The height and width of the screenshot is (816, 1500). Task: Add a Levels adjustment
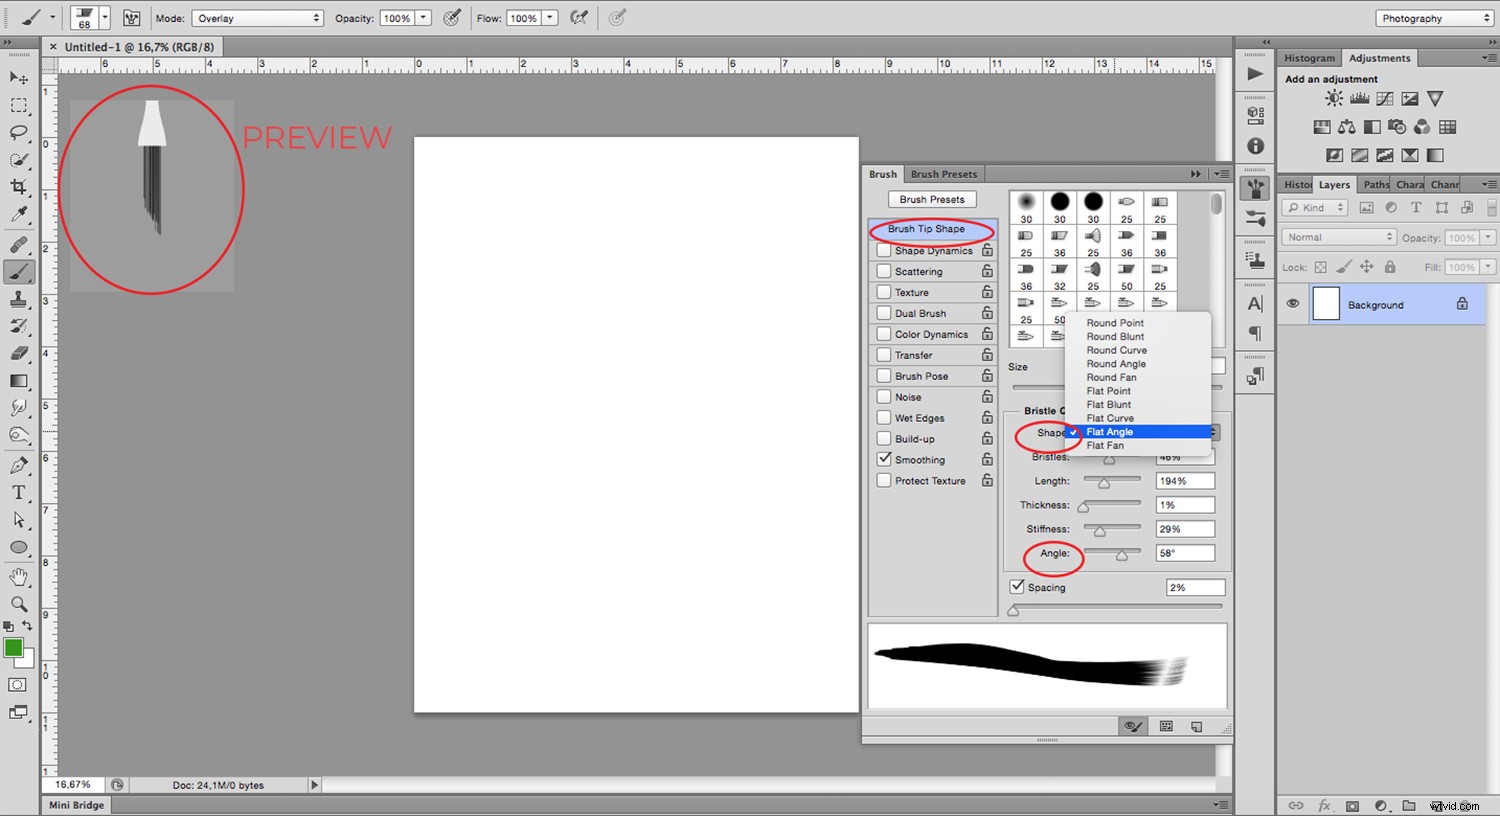click(1359, 98)
